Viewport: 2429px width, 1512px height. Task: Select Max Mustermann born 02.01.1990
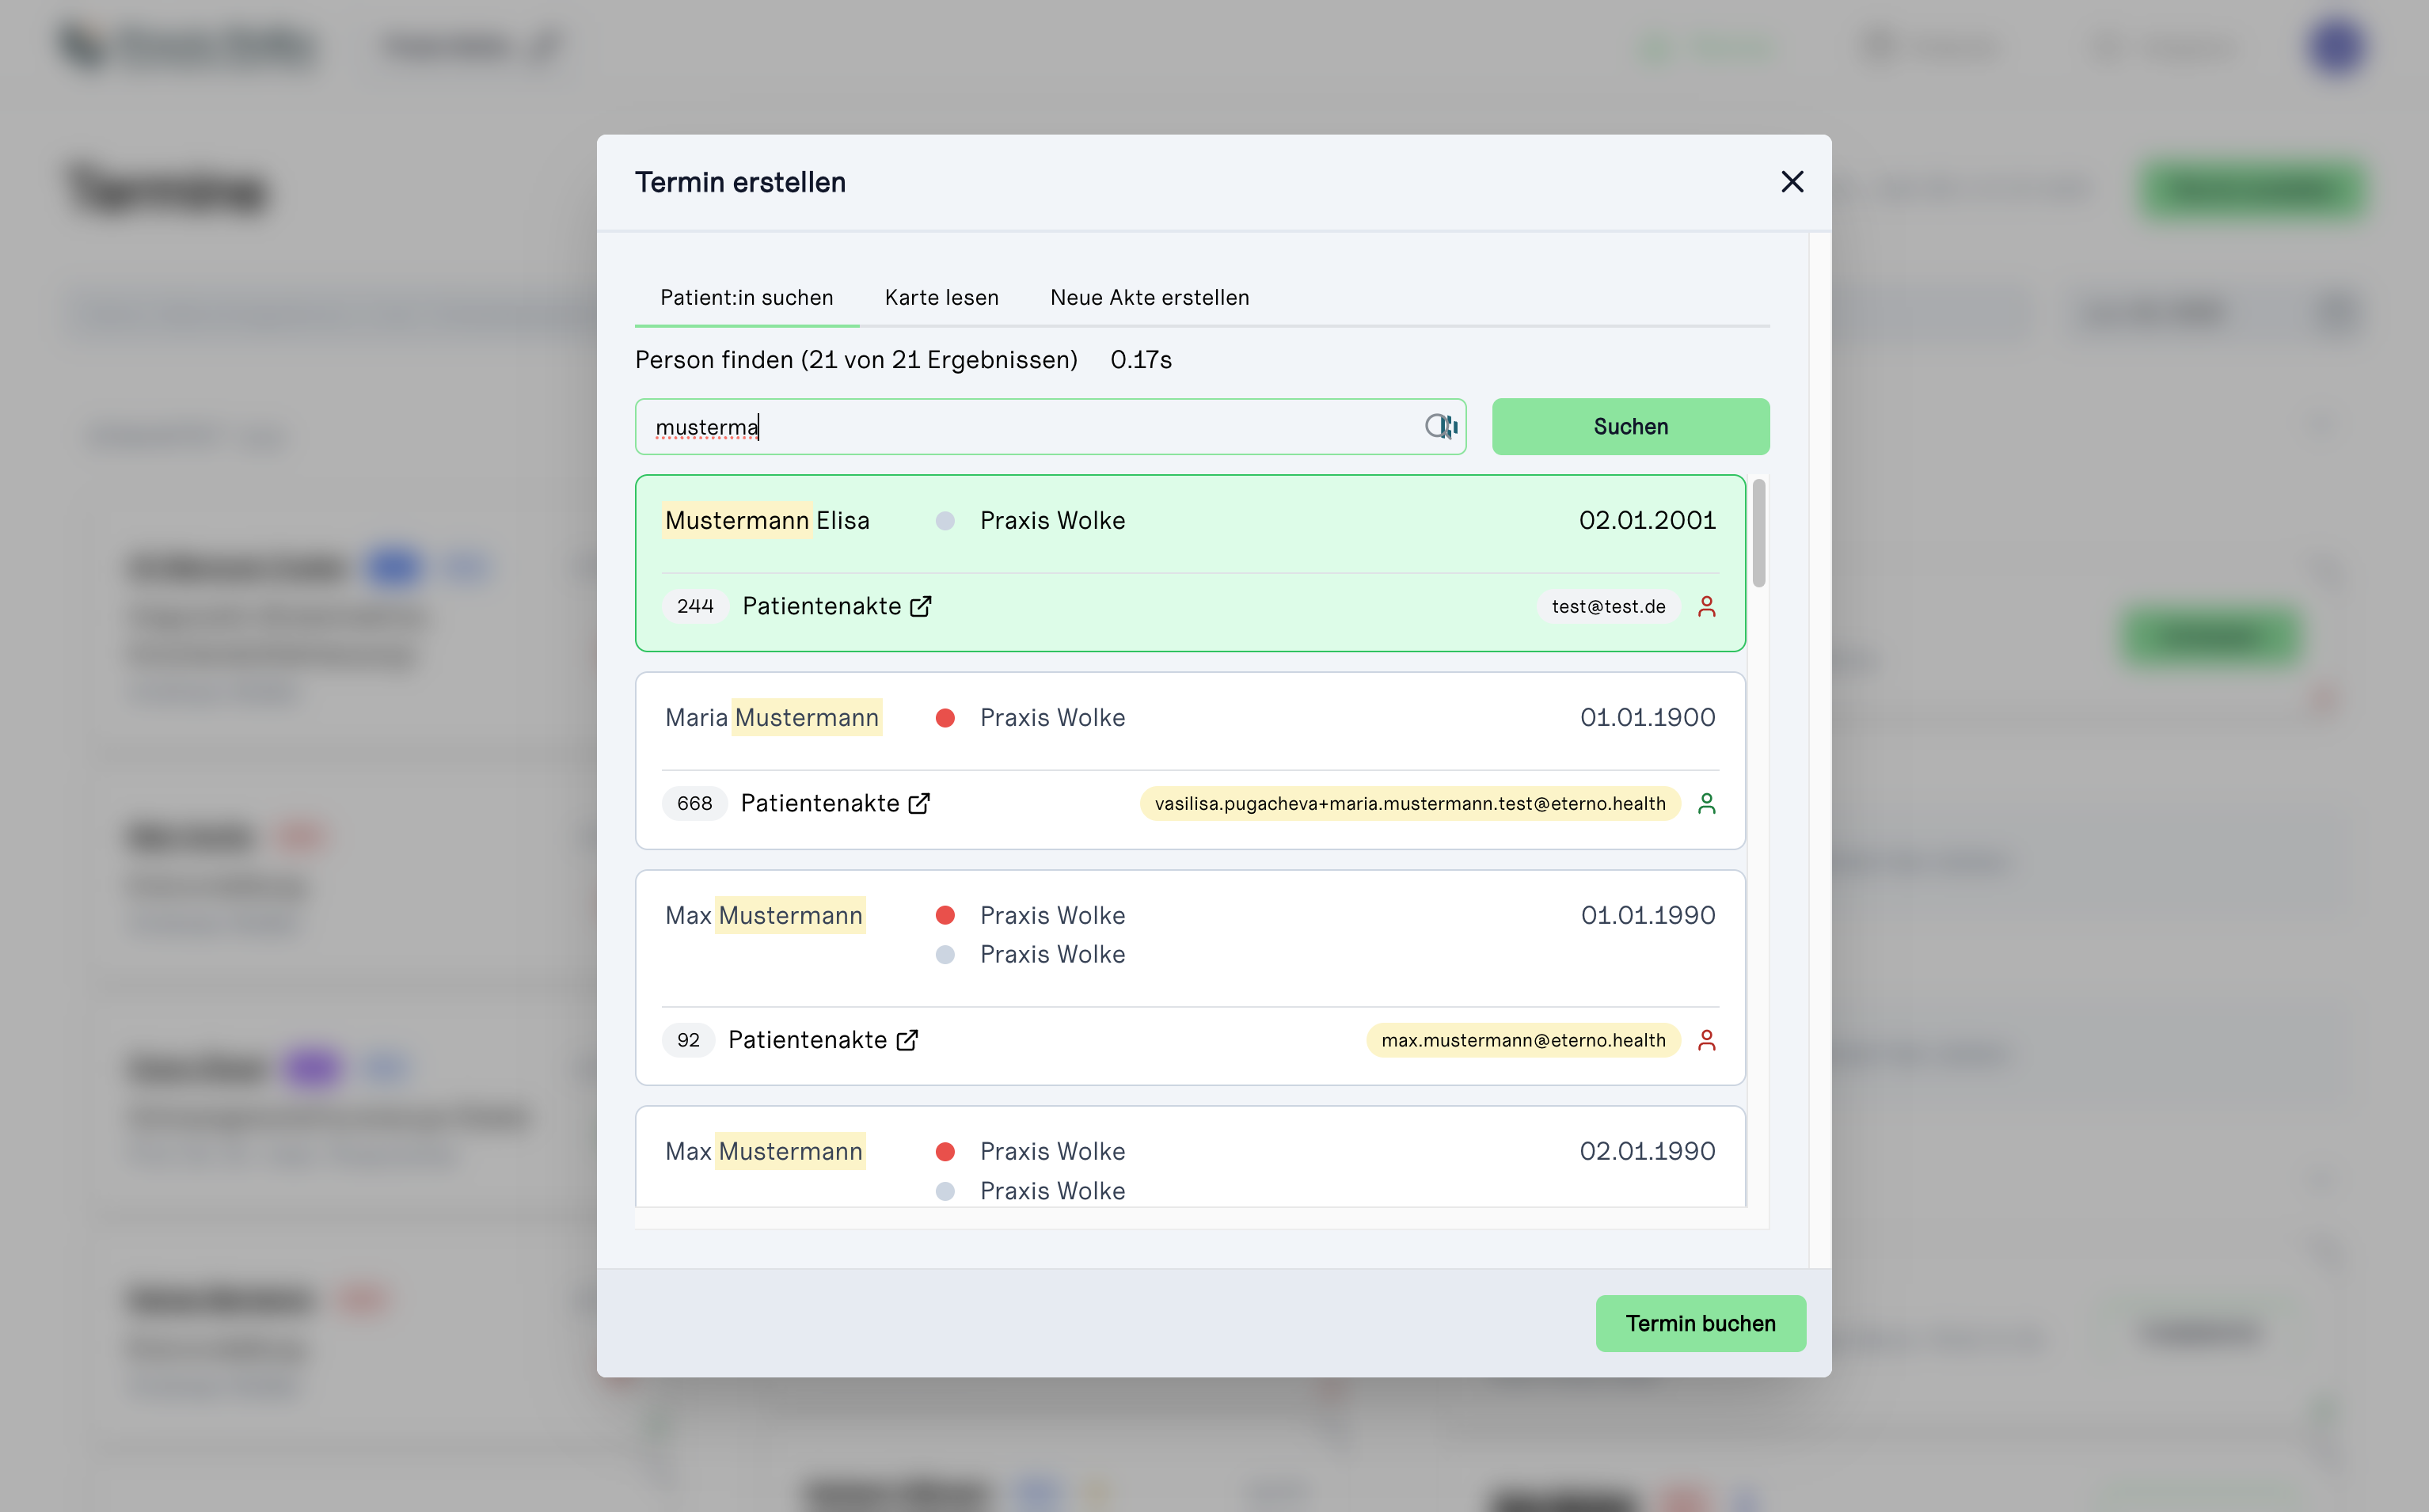click(764, 1151)
